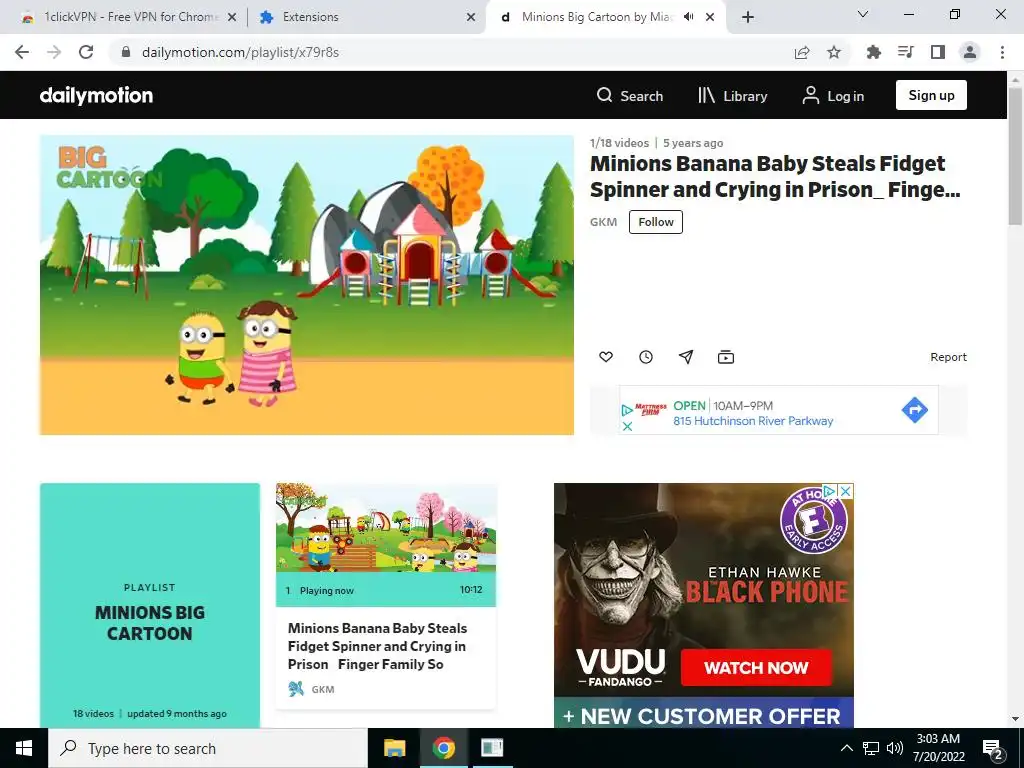The height and width of the screenshot is (768, 1024).
Task: Open the Chrome profile avatar
Action: pyautogui.click(x=970, y=52)
